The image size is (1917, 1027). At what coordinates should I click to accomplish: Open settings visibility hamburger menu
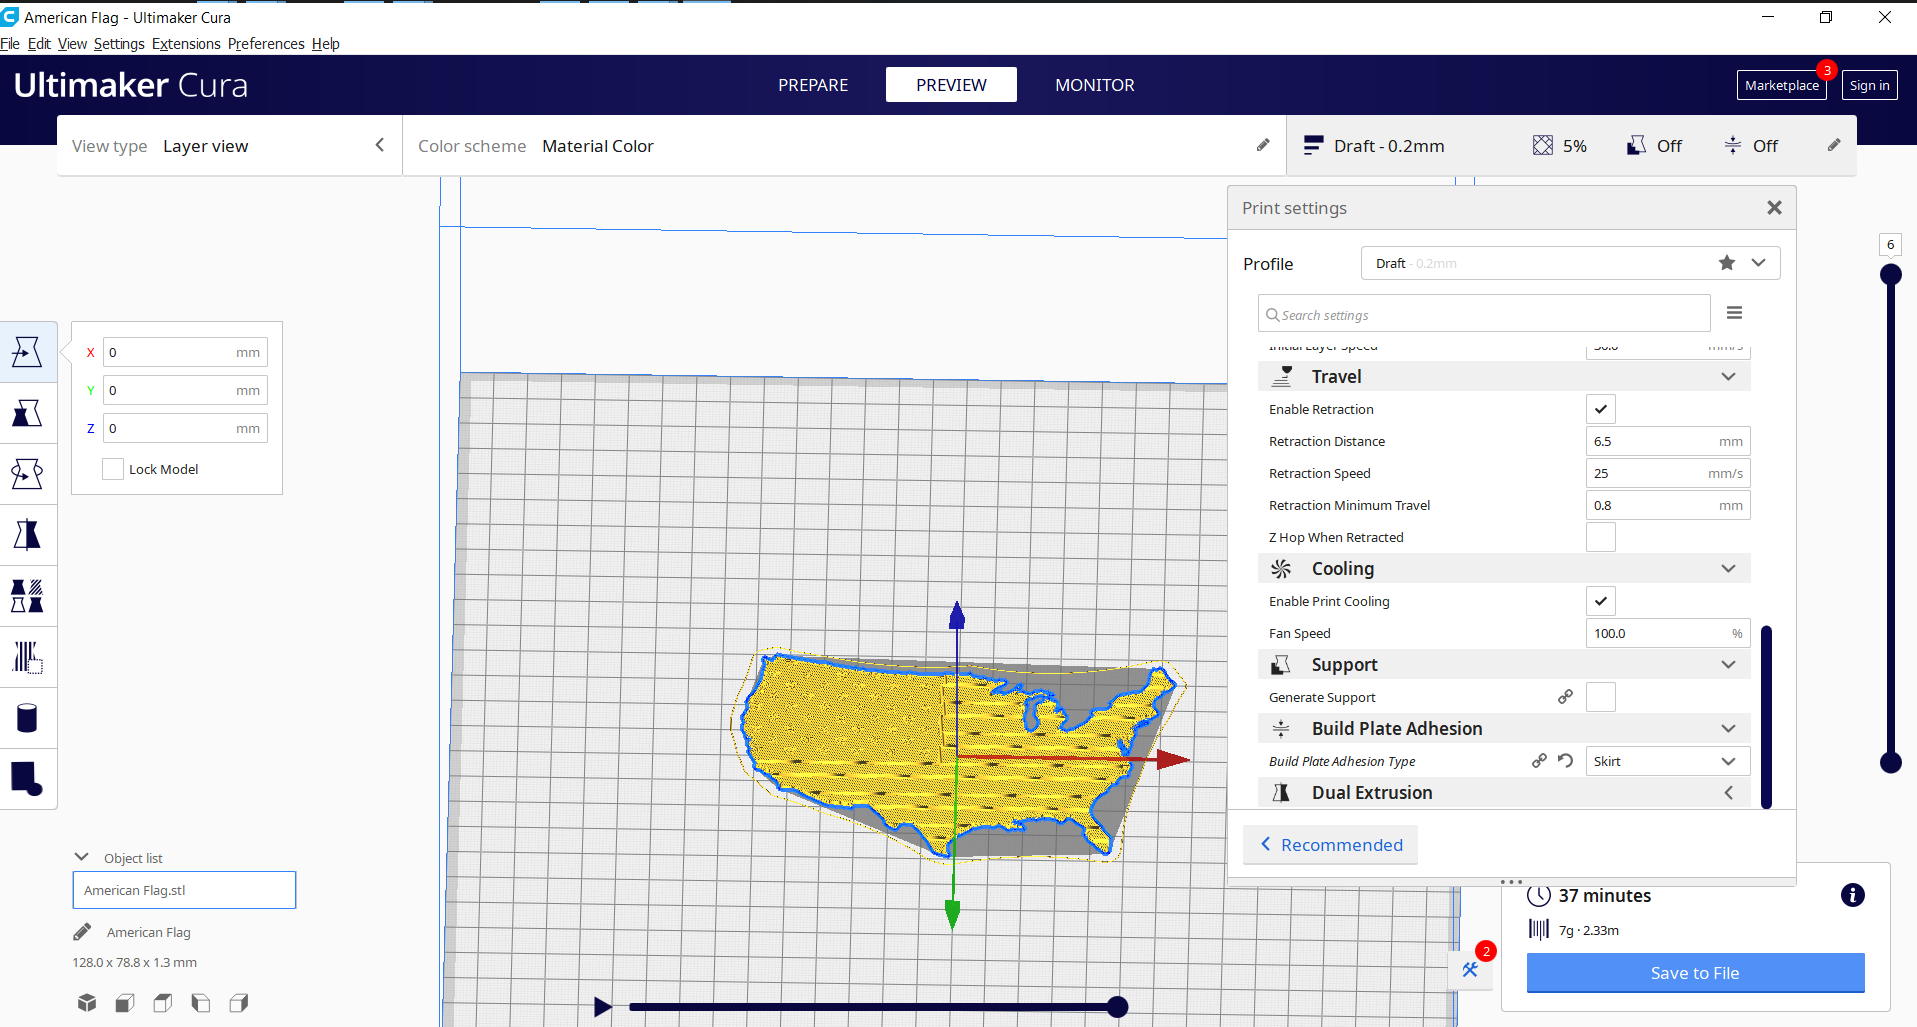pyautogui.click(x=1735, y=313)
